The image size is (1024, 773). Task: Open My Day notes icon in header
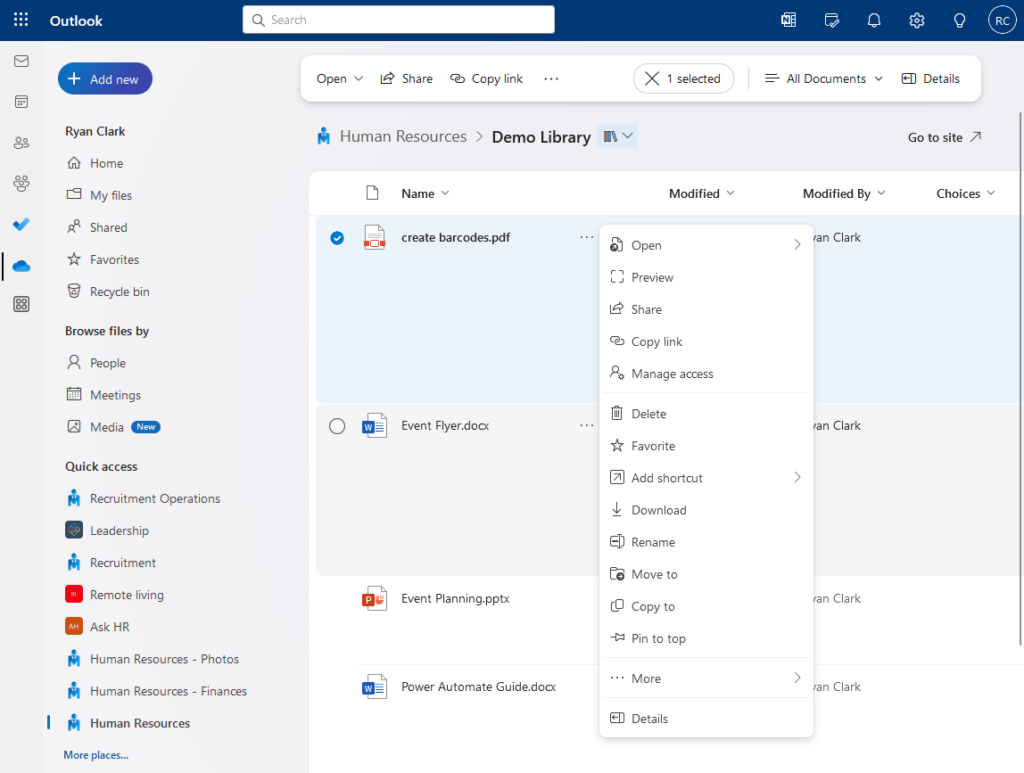(x=831, y=20)
